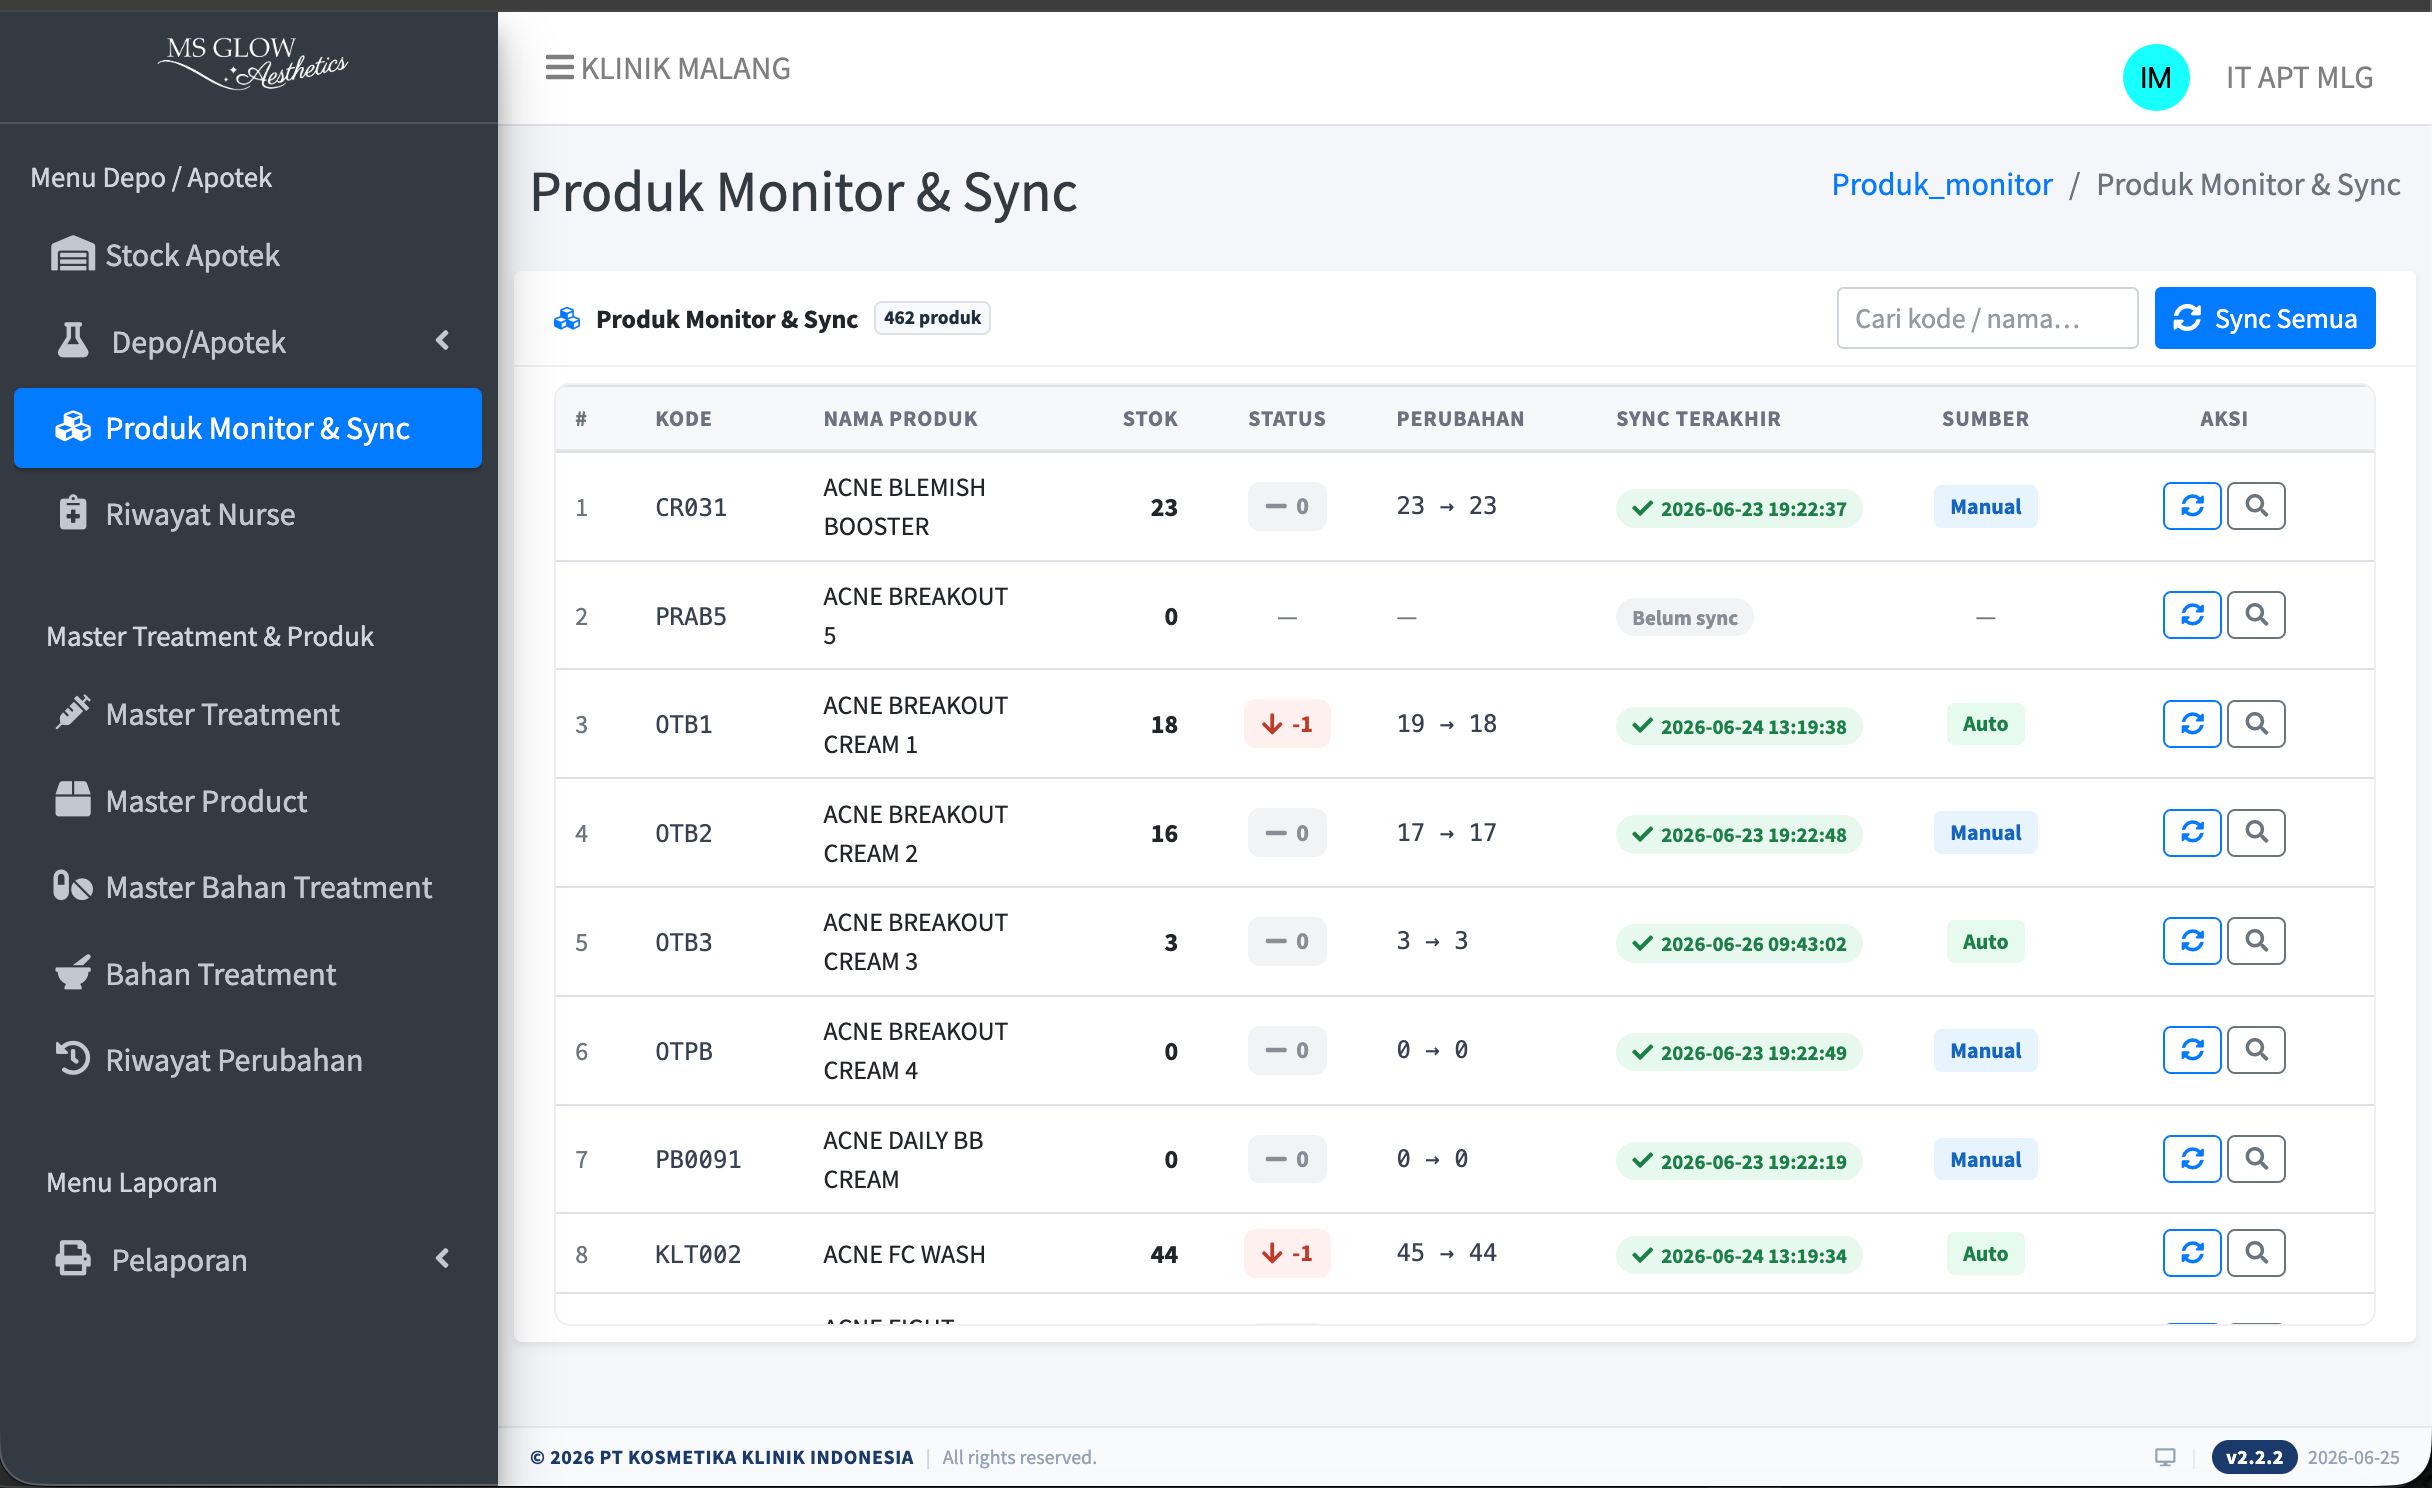Screen dimensions: 2432x1488
Task: Open Bahan Treatment menu item
Action: [x=248, y=974]
